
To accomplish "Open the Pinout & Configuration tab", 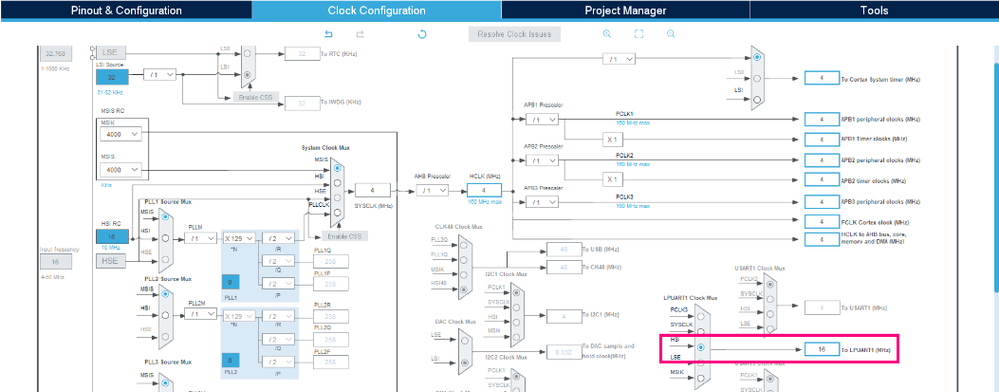I will point(126,10).
